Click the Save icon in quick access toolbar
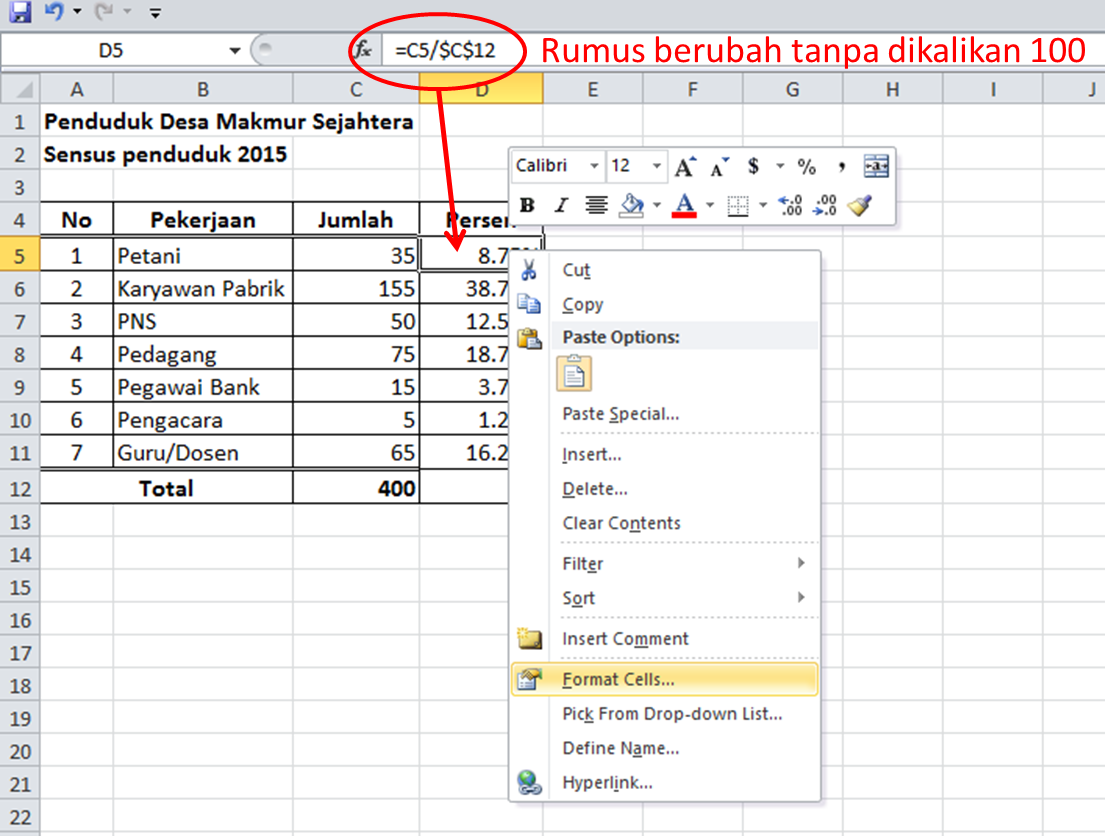Viewport: 1105px width, 836px height. click(x=20, y=11)
